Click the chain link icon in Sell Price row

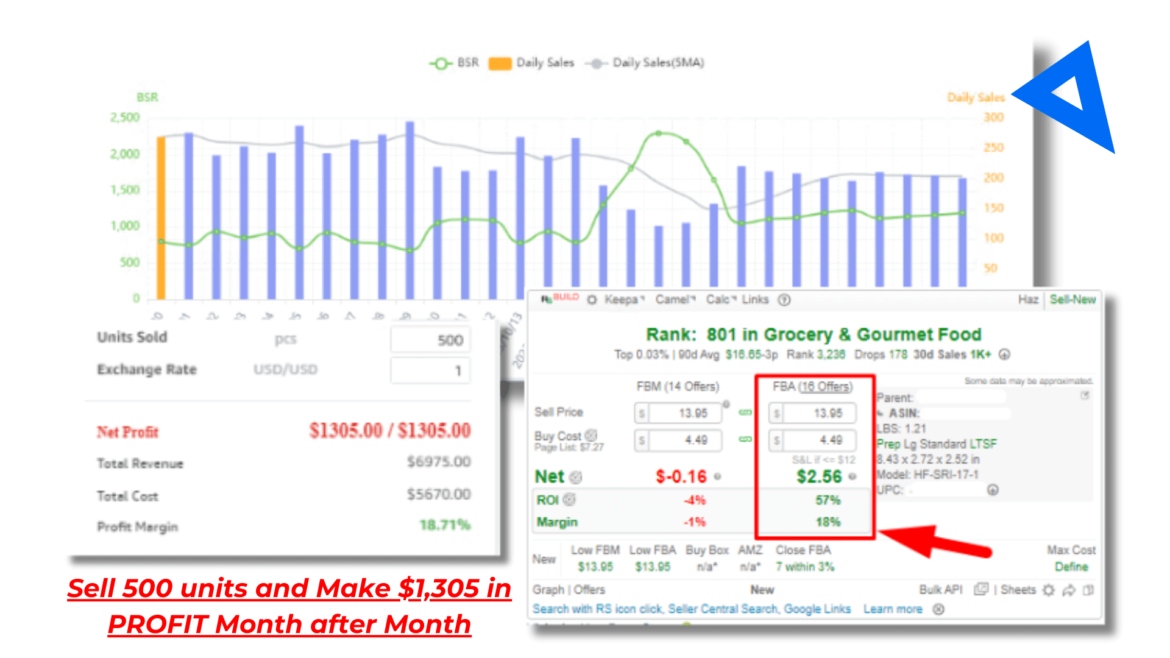click(744, 413)
